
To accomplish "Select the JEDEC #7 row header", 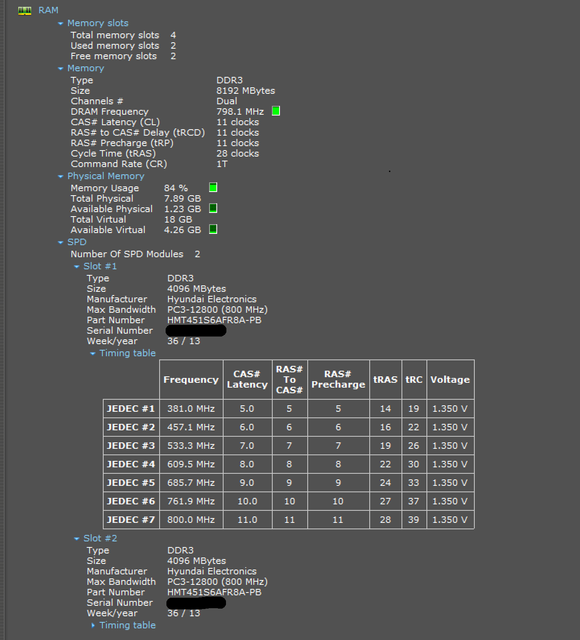I will [131, 520].
